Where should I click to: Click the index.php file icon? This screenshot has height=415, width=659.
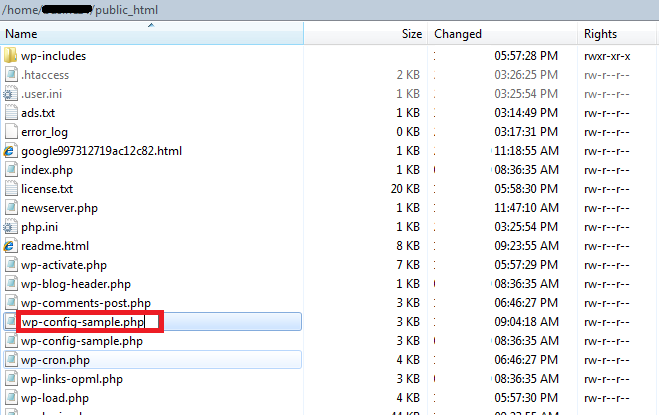[10, 170]
